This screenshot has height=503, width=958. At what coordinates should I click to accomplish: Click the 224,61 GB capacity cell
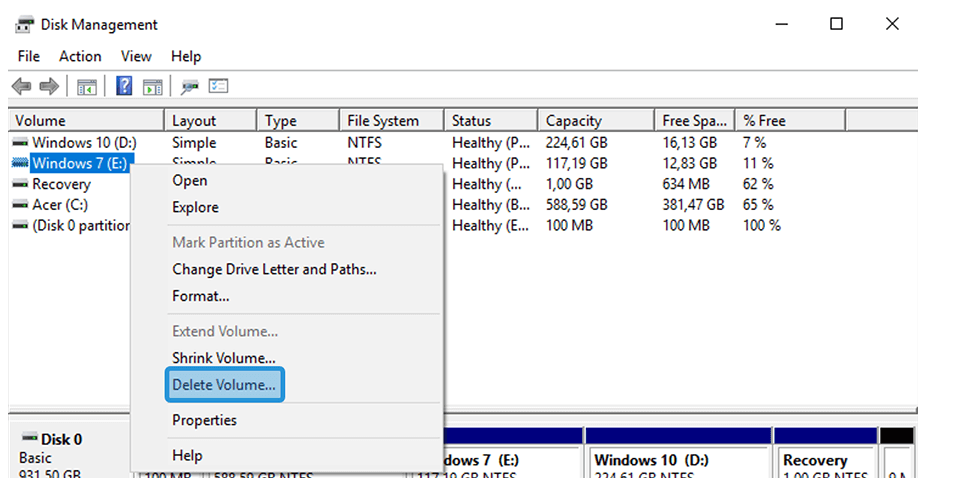coord(577,142)
